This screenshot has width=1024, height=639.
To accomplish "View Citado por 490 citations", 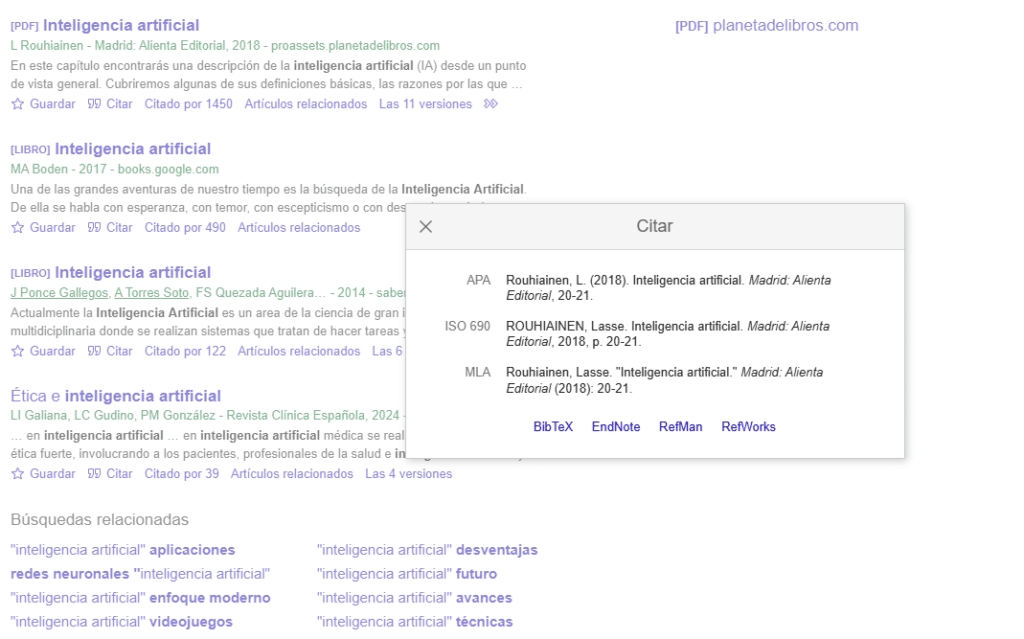I will [x=185, y=227].
